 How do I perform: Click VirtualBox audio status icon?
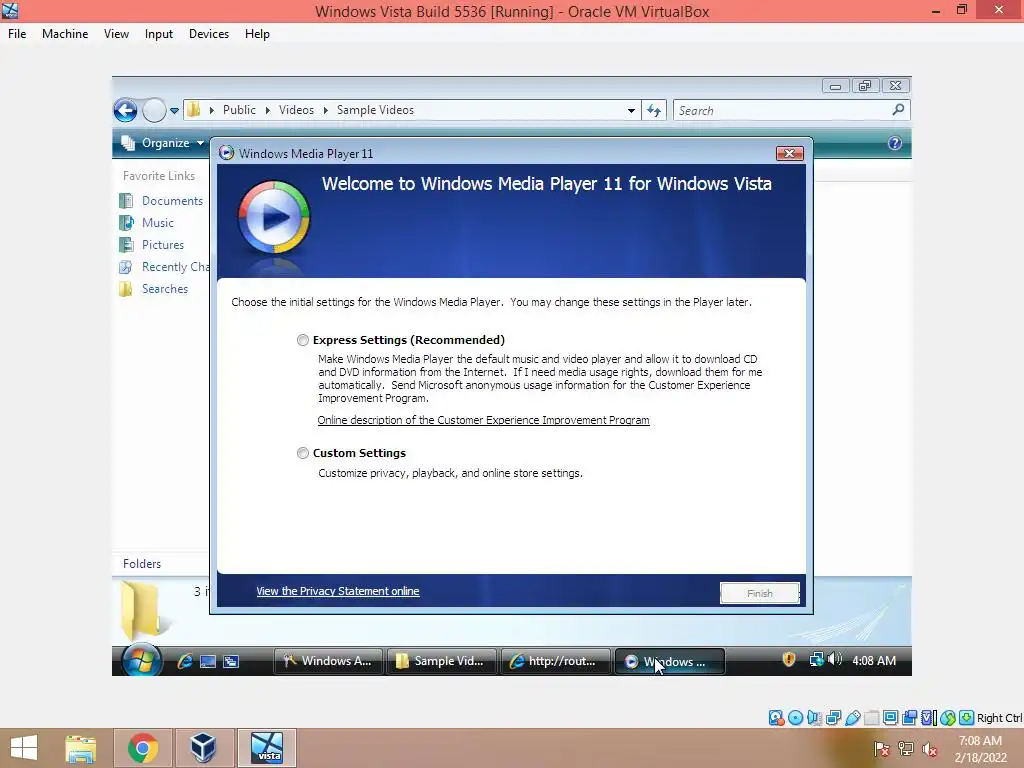(x=814, y=718)
